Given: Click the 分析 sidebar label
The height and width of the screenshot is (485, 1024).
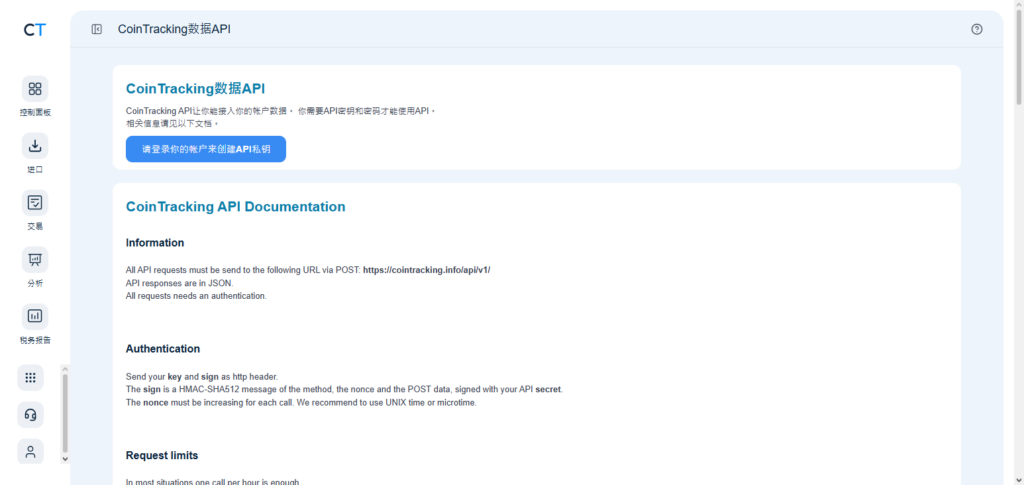Looking at the screenshot, I should [x=35, y=283].
